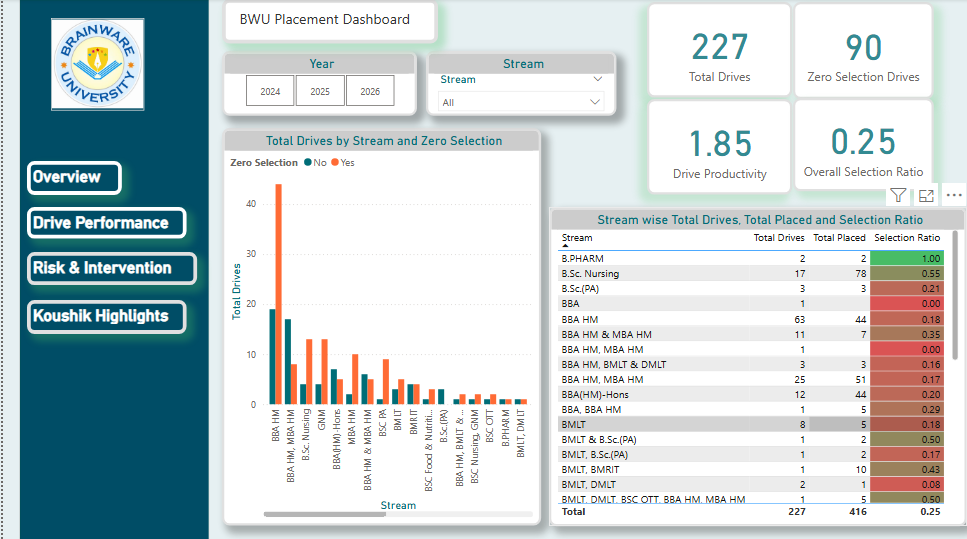
Task: Select the 'BBA HM, BMLT & DMLT' row
Action: click(751, 364)
